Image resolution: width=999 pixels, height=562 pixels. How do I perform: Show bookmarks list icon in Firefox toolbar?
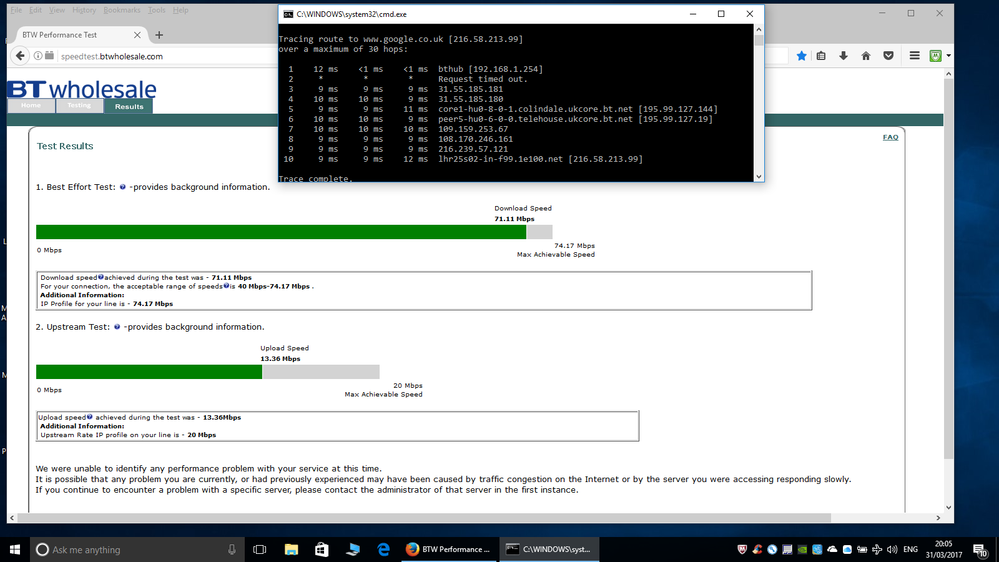(x=821, y=56)
